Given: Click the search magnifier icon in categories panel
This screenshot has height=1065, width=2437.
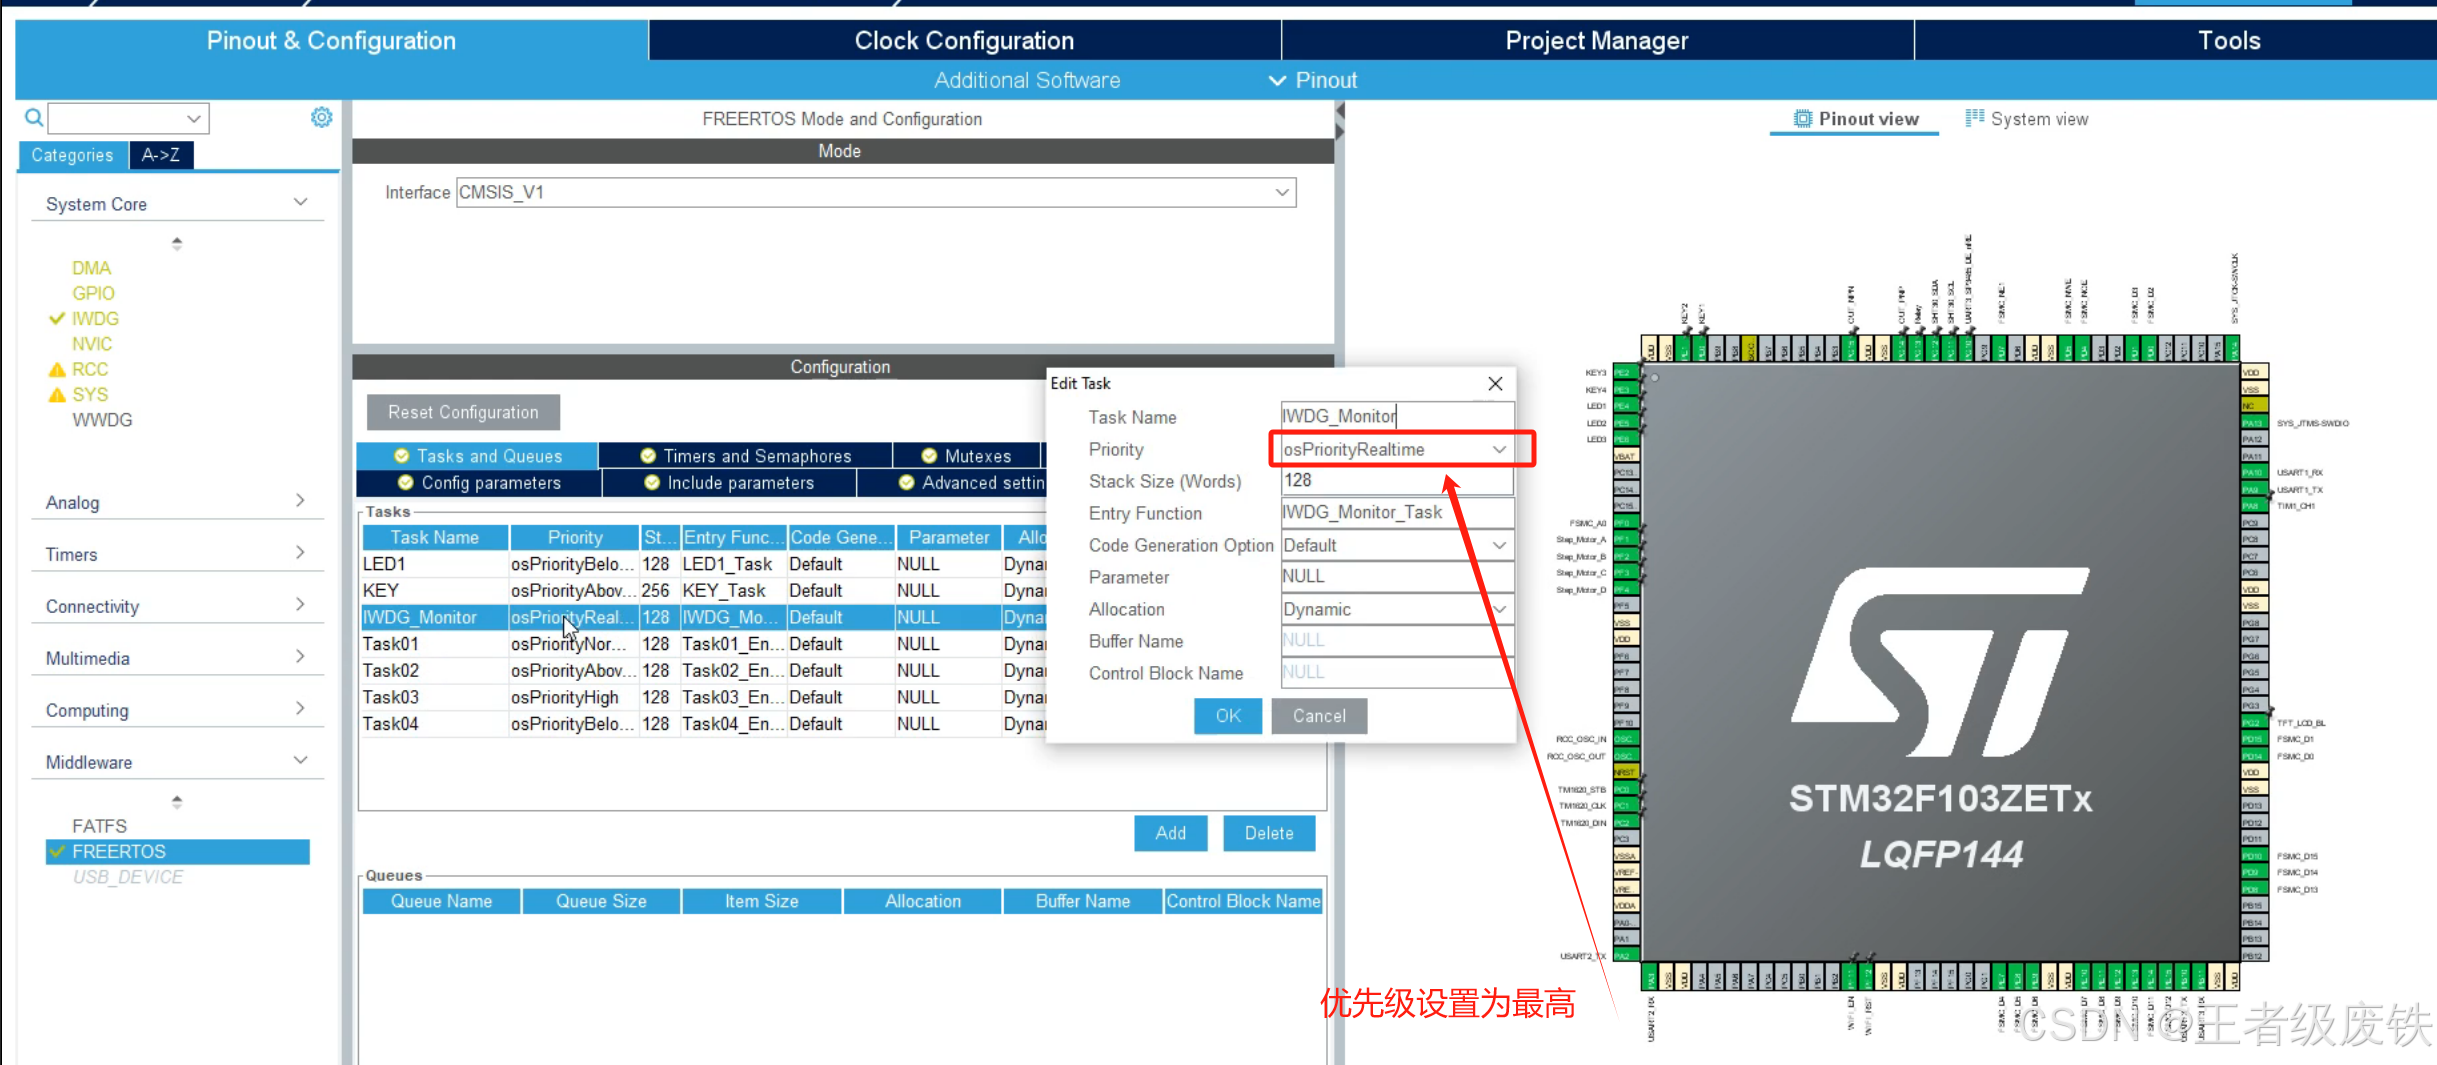Looking at the screenshot, I should (34, 118).
